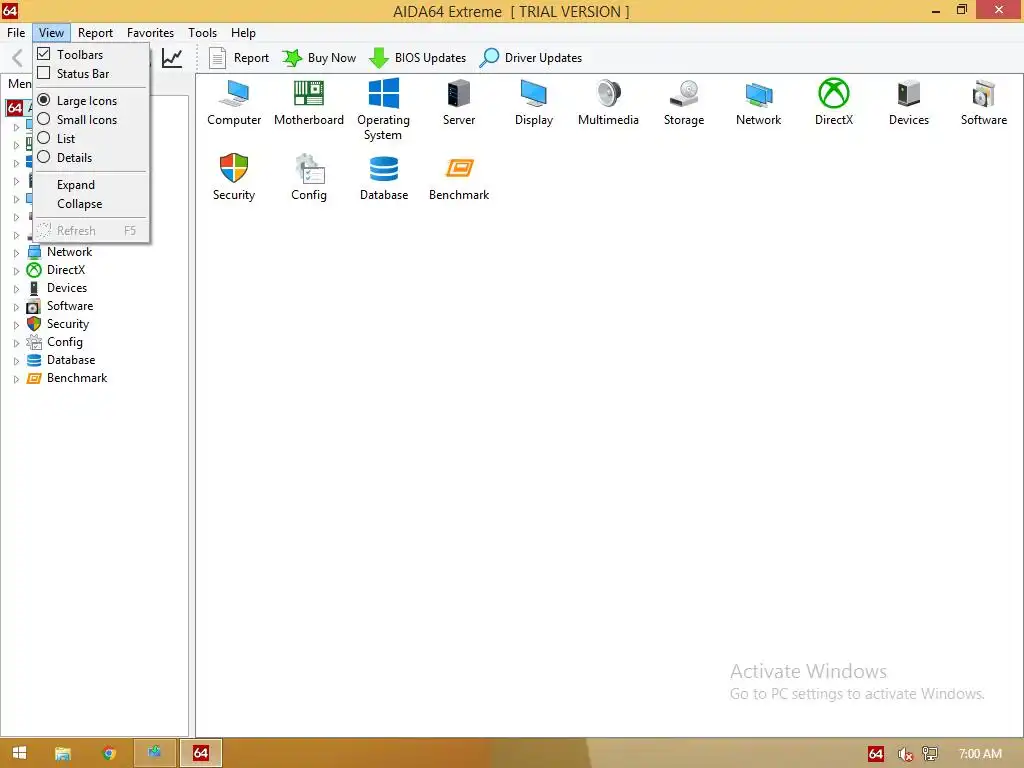
Task: Select Security in the sidebar tree
Action: (x=68, y=324)
